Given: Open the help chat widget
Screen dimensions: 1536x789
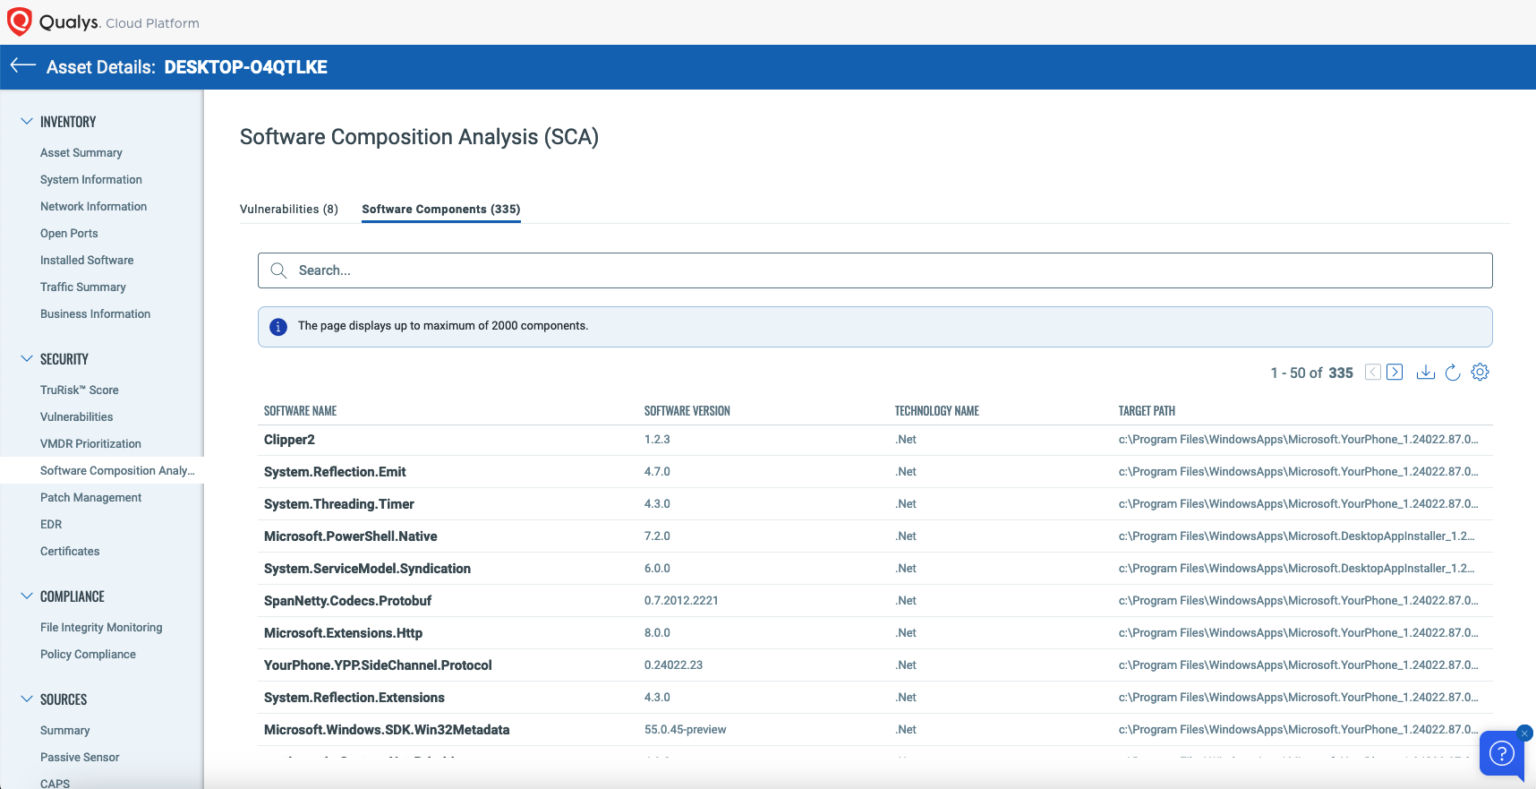Looking at the screenshot, I should point(1501,754).
